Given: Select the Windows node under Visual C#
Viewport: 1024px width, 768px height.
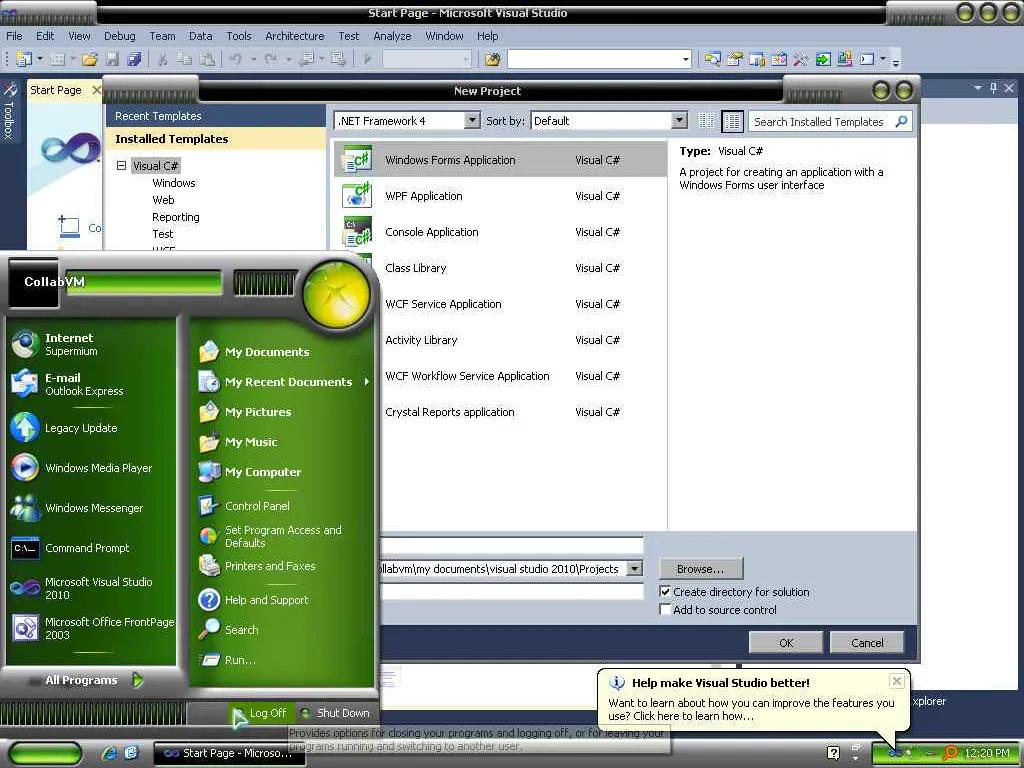Looking at the screenshot, I should 174,183.
